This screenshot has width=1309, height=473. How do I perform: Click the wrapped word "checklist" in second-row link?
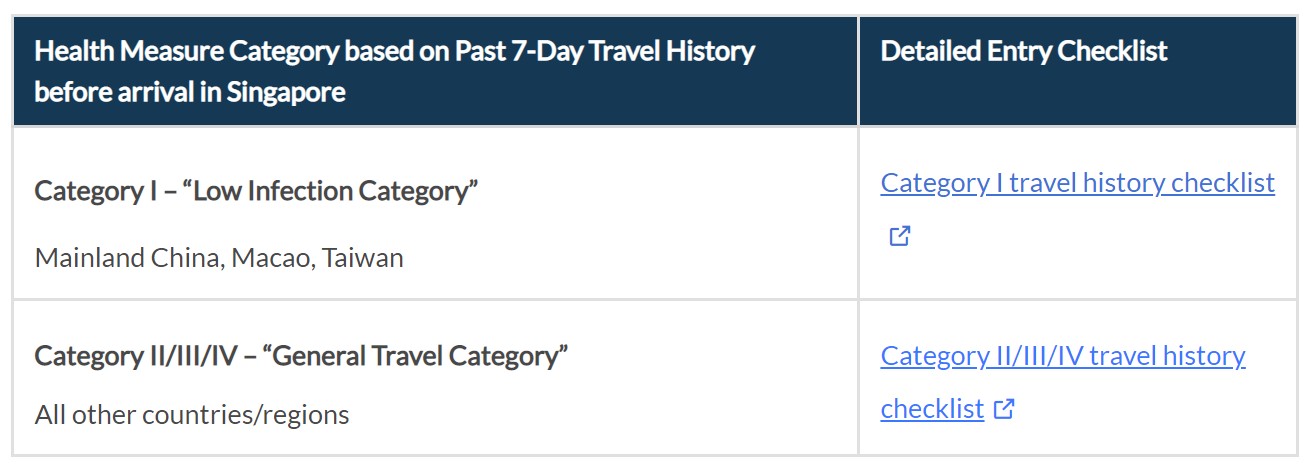click(932, 409)
